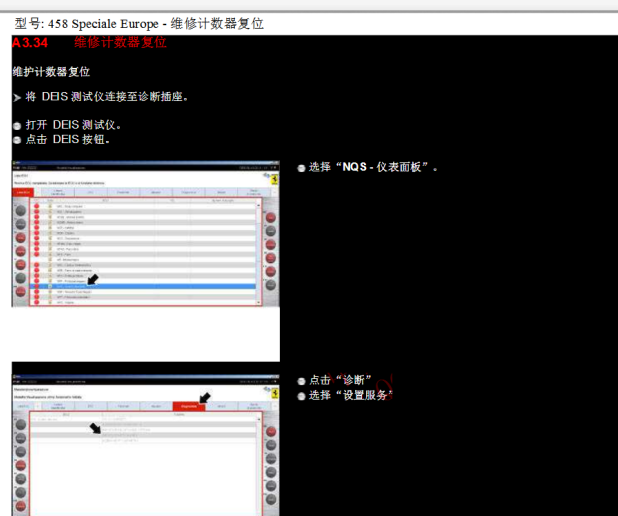Open the diagnostics tab screenshot thumbnail
The image size is (618, 516).
(145, 445)
